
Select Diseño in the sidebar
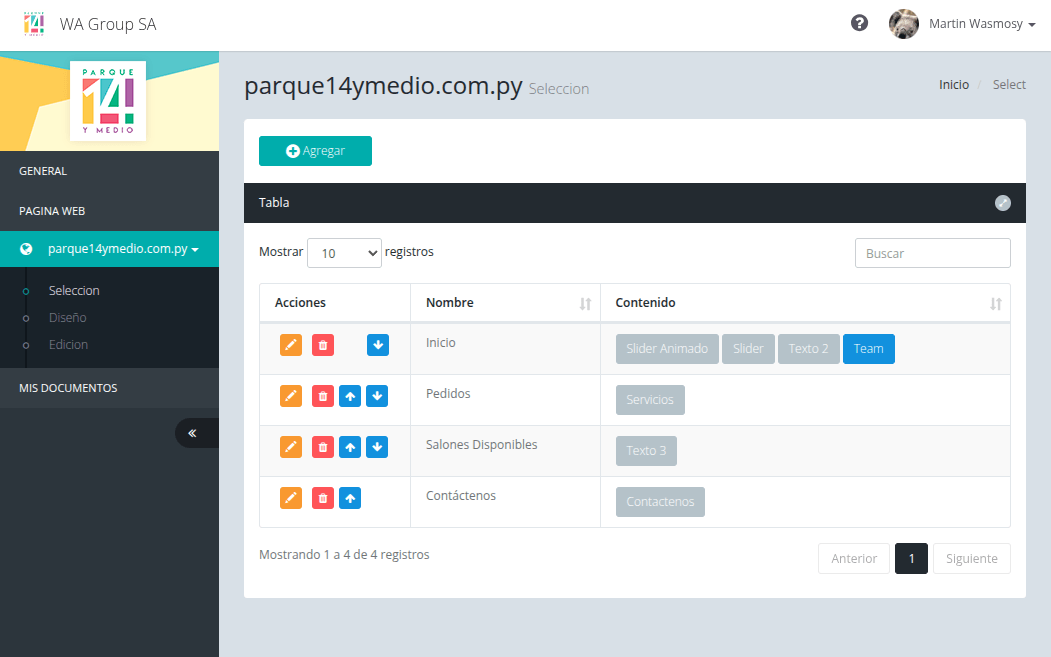pos(68,318)
